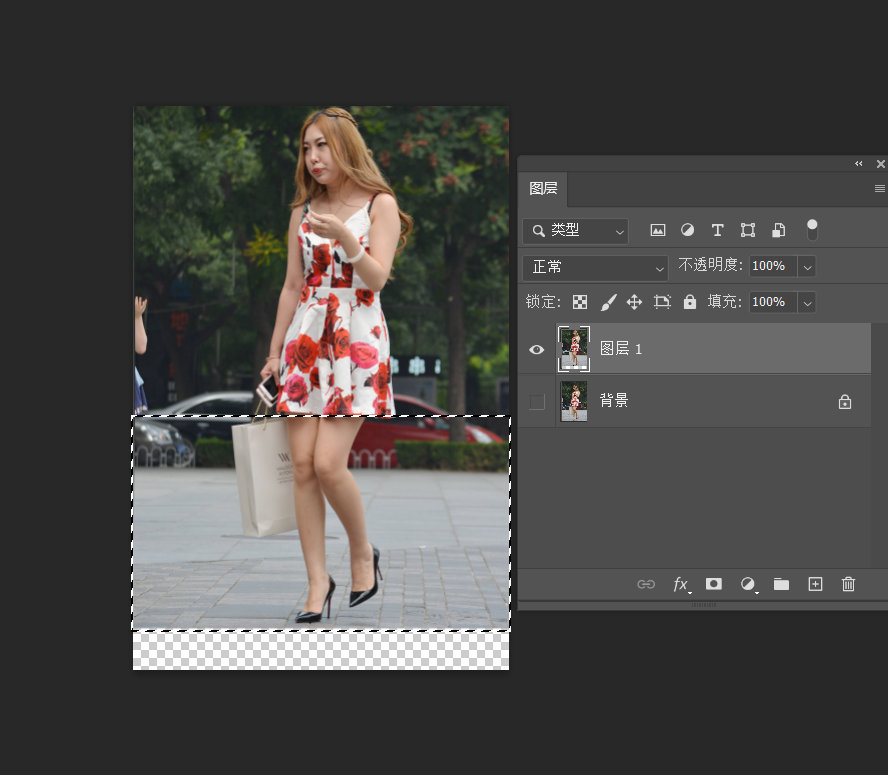
Task: Click the adjustment layer filter icon
Action: [687, 230]
